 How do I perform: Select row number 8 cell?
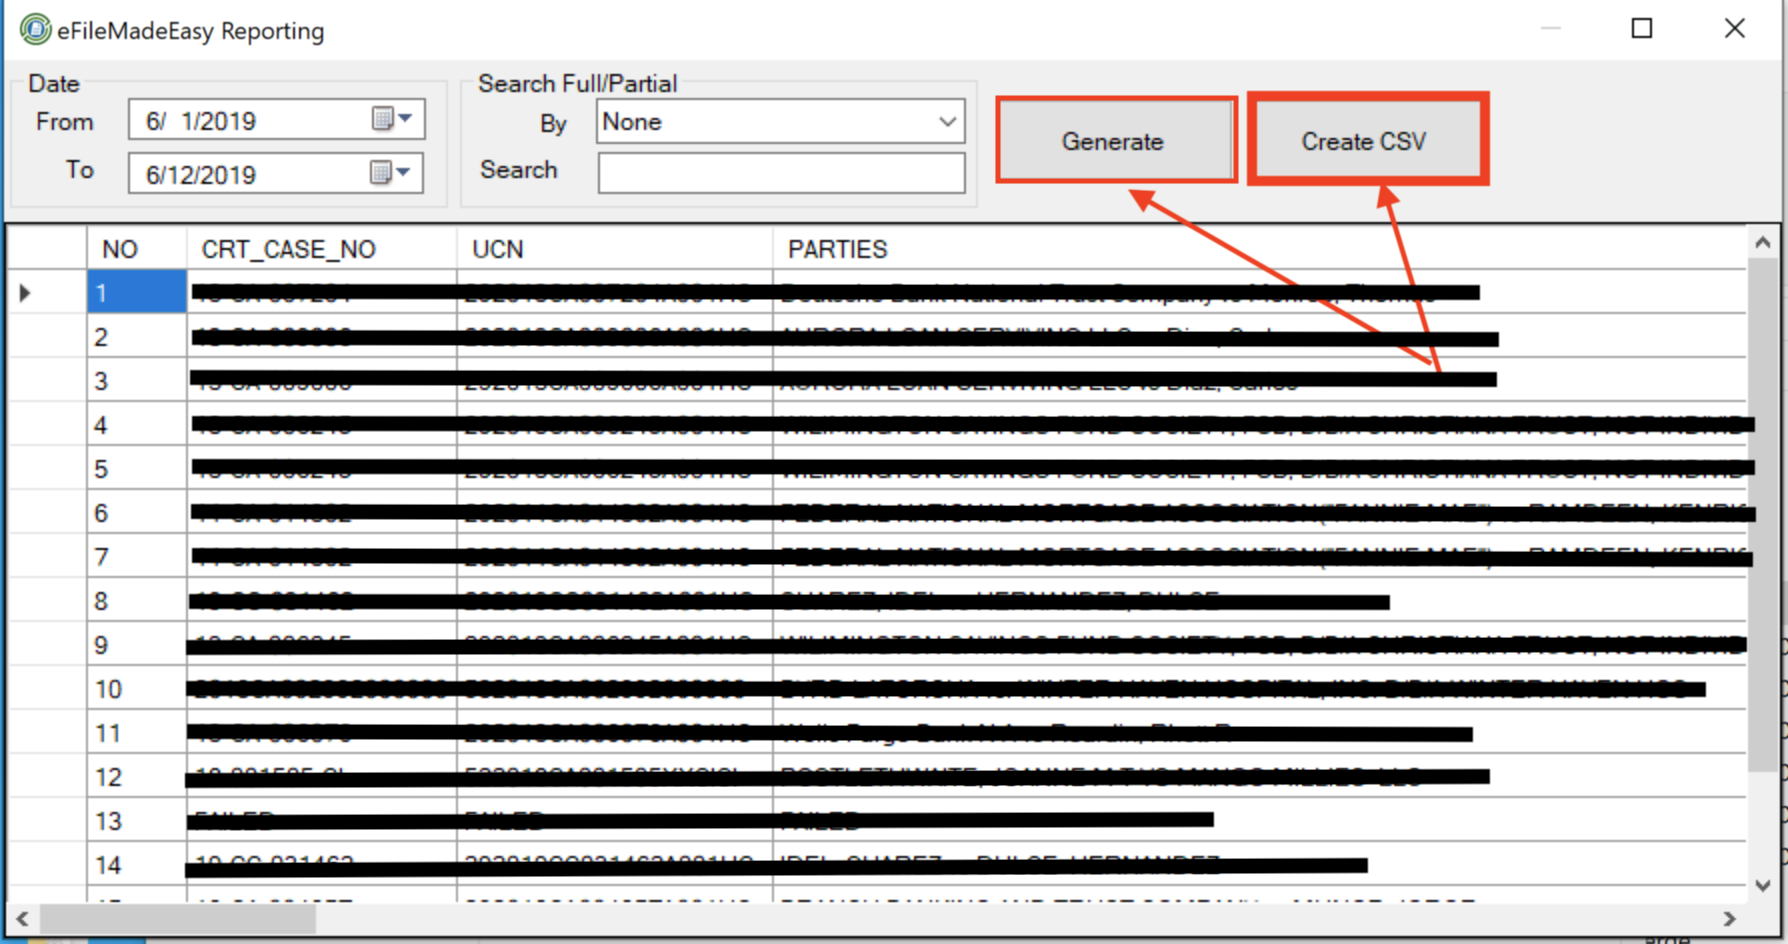137,601
